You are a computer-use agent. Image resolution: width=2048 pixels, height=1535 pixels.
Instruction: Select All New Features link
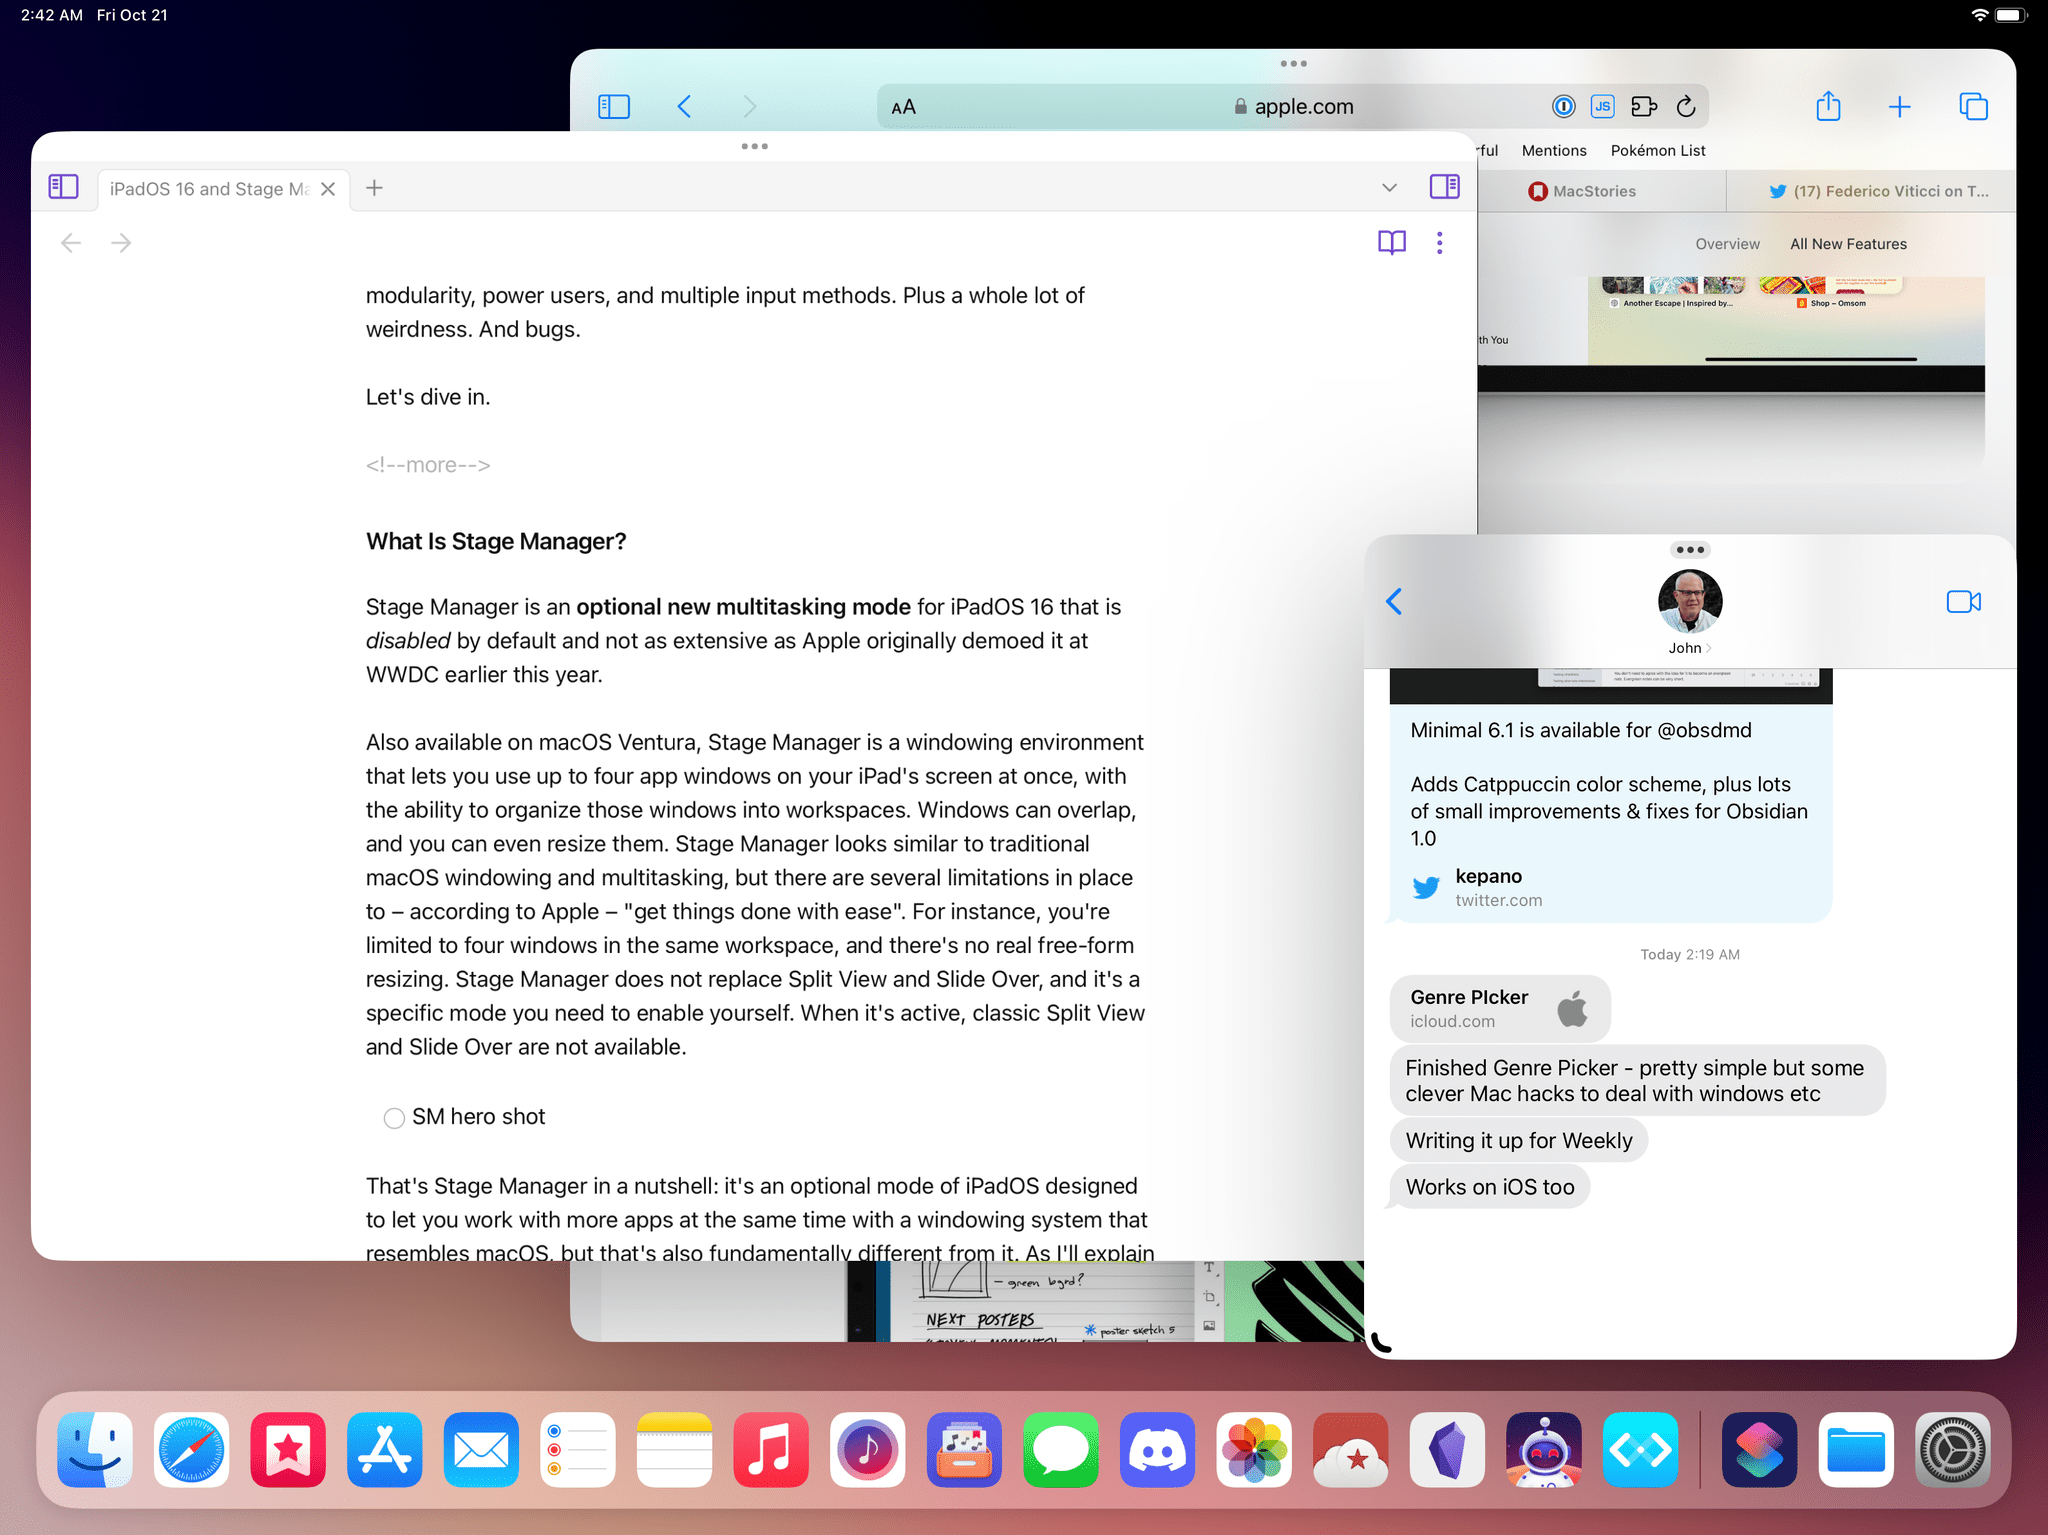[x=1848, y=244]
